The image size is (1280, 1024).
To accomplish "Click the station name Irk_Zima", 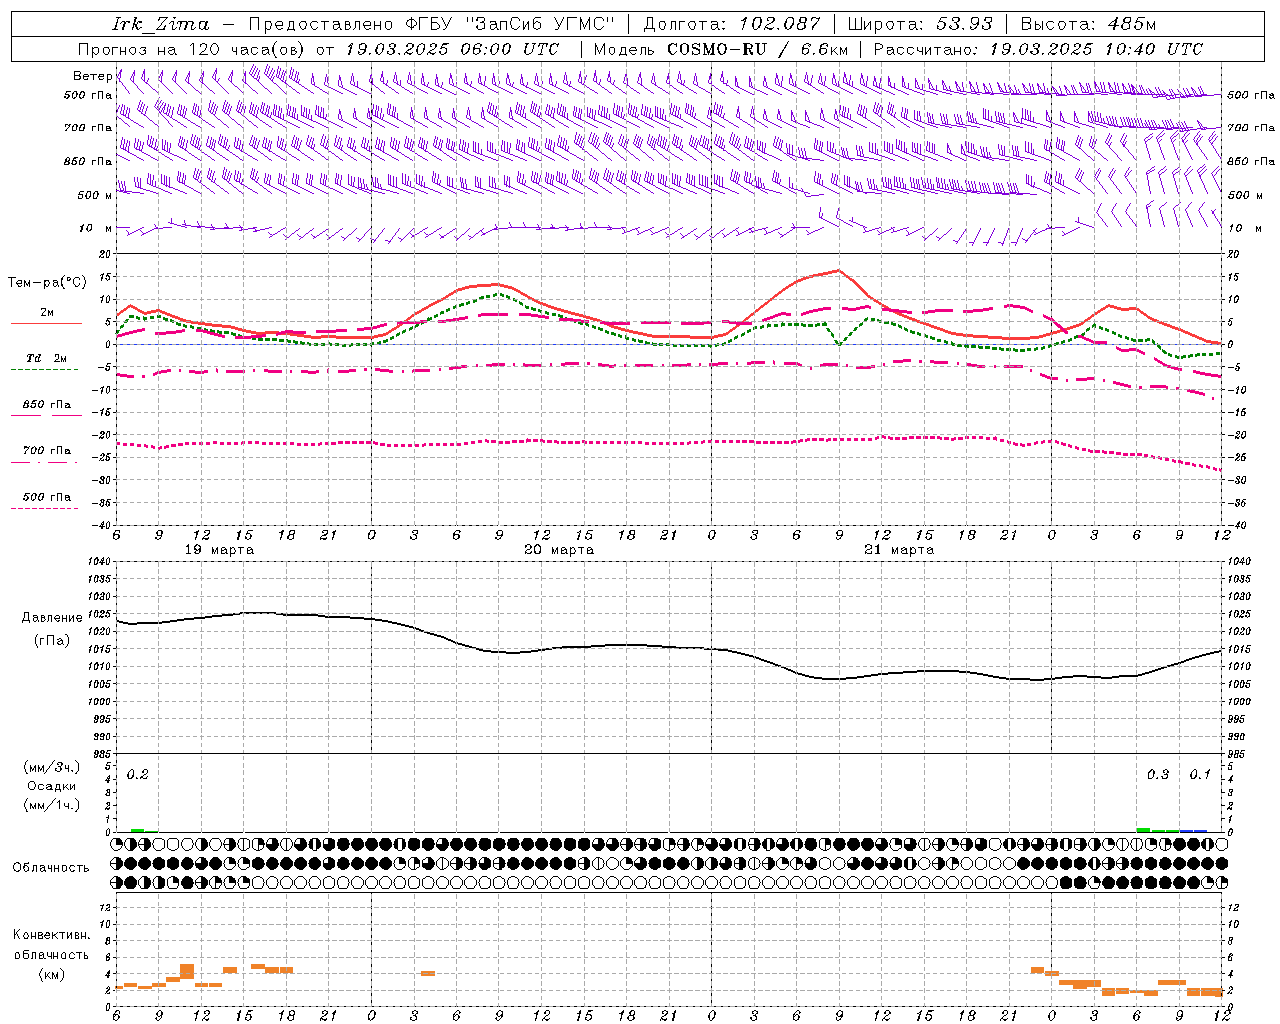I will point(161,24).
